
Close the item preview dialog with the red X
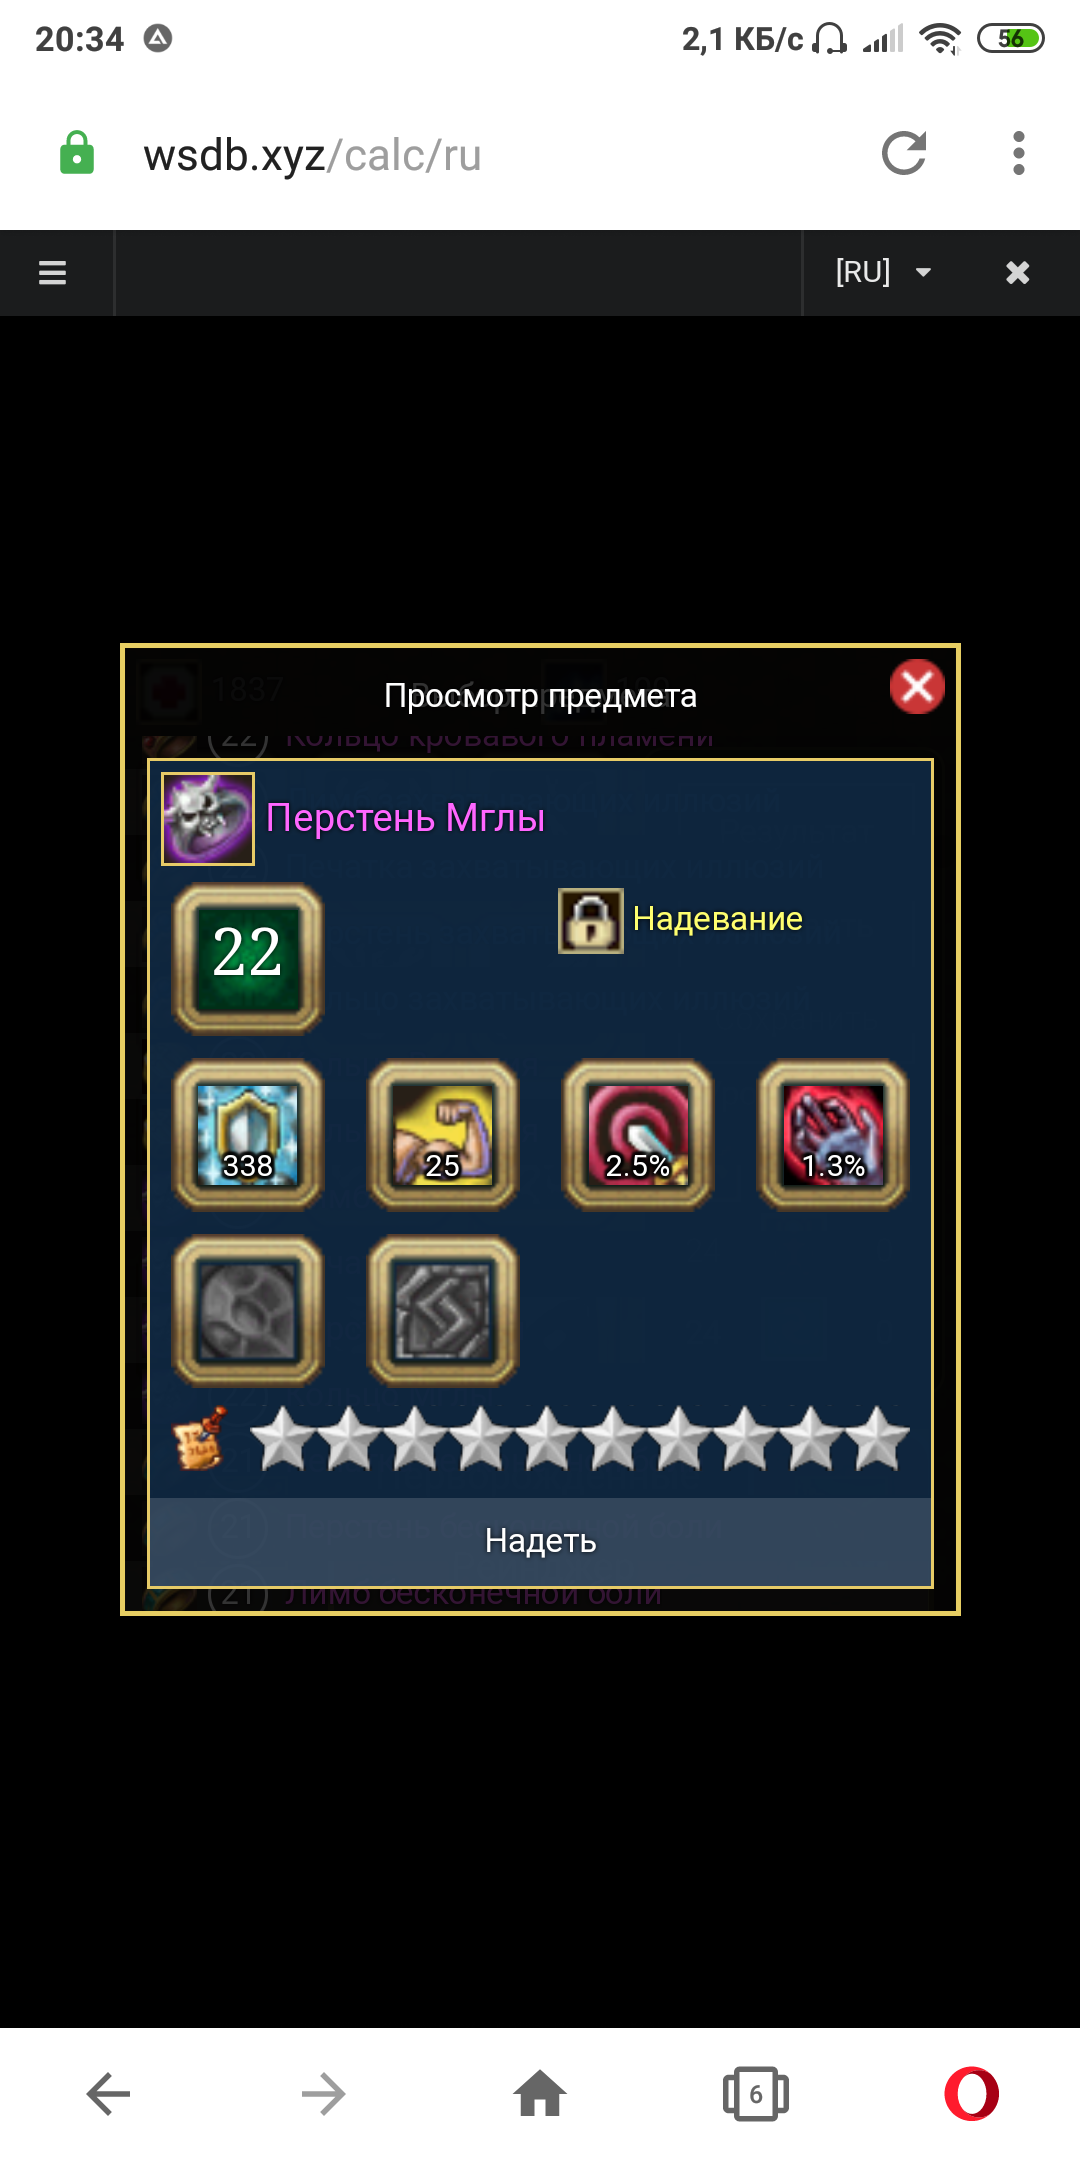tap(917, 687)
